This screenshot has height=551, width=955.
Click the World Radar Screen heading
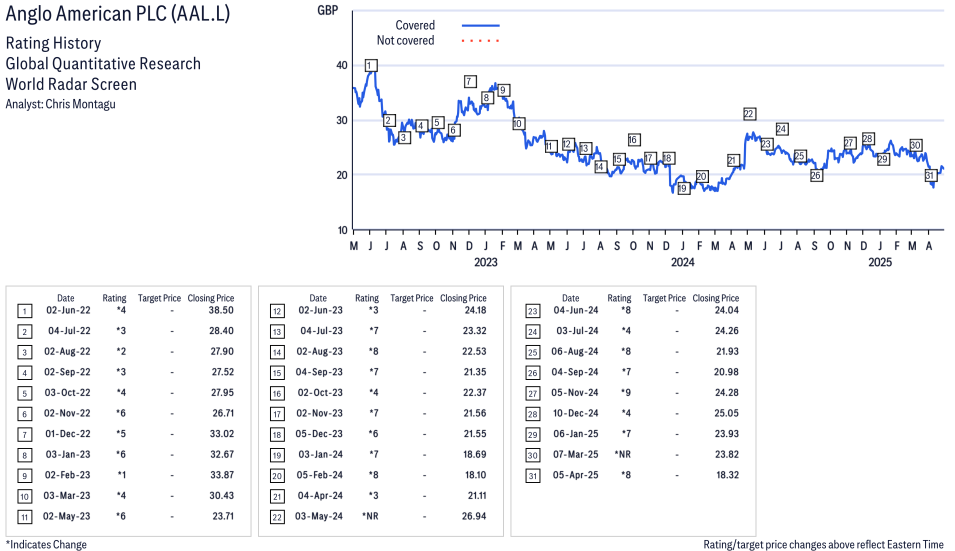point(71,84)
